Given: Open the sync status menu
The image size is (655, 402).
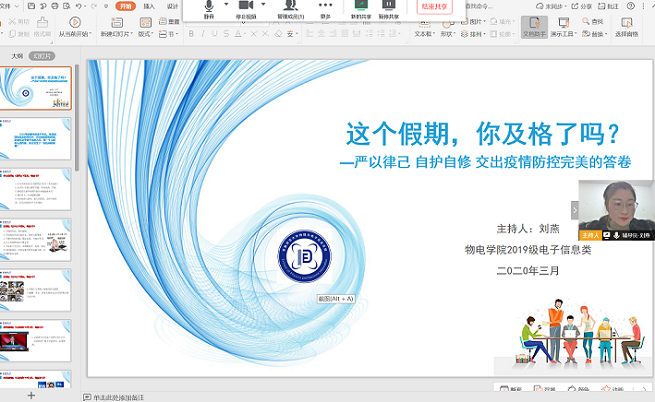Looking at the screenshot, I should 551,6.
